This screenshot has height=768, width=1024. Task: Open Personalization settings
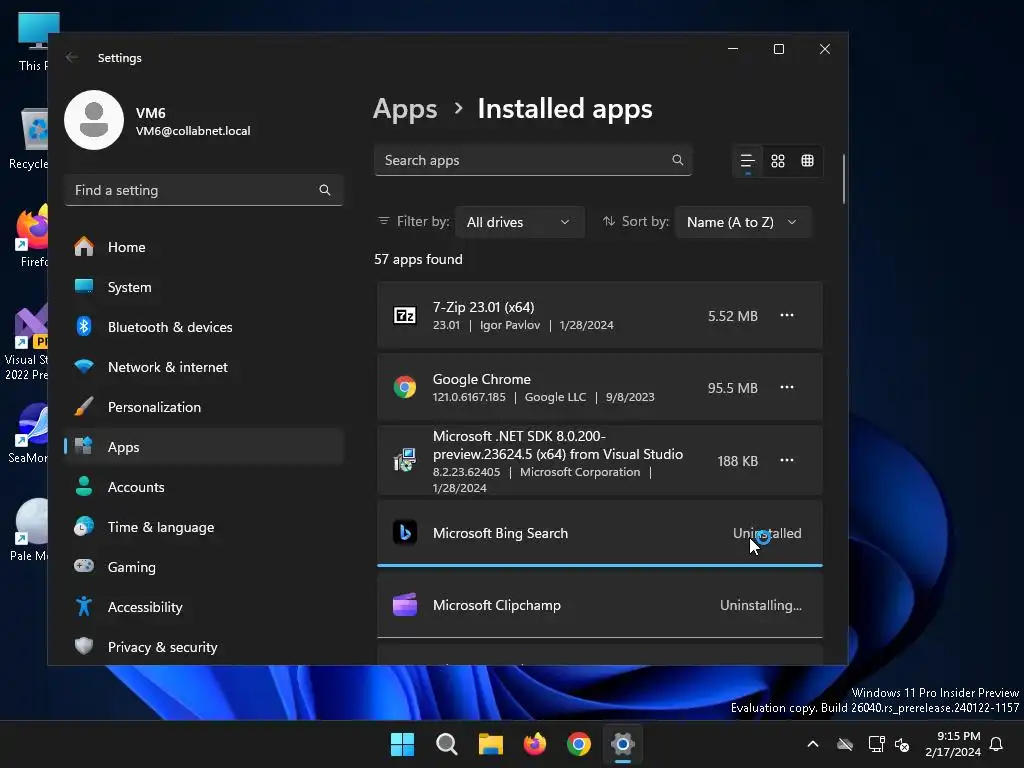(x=204, y=407)
